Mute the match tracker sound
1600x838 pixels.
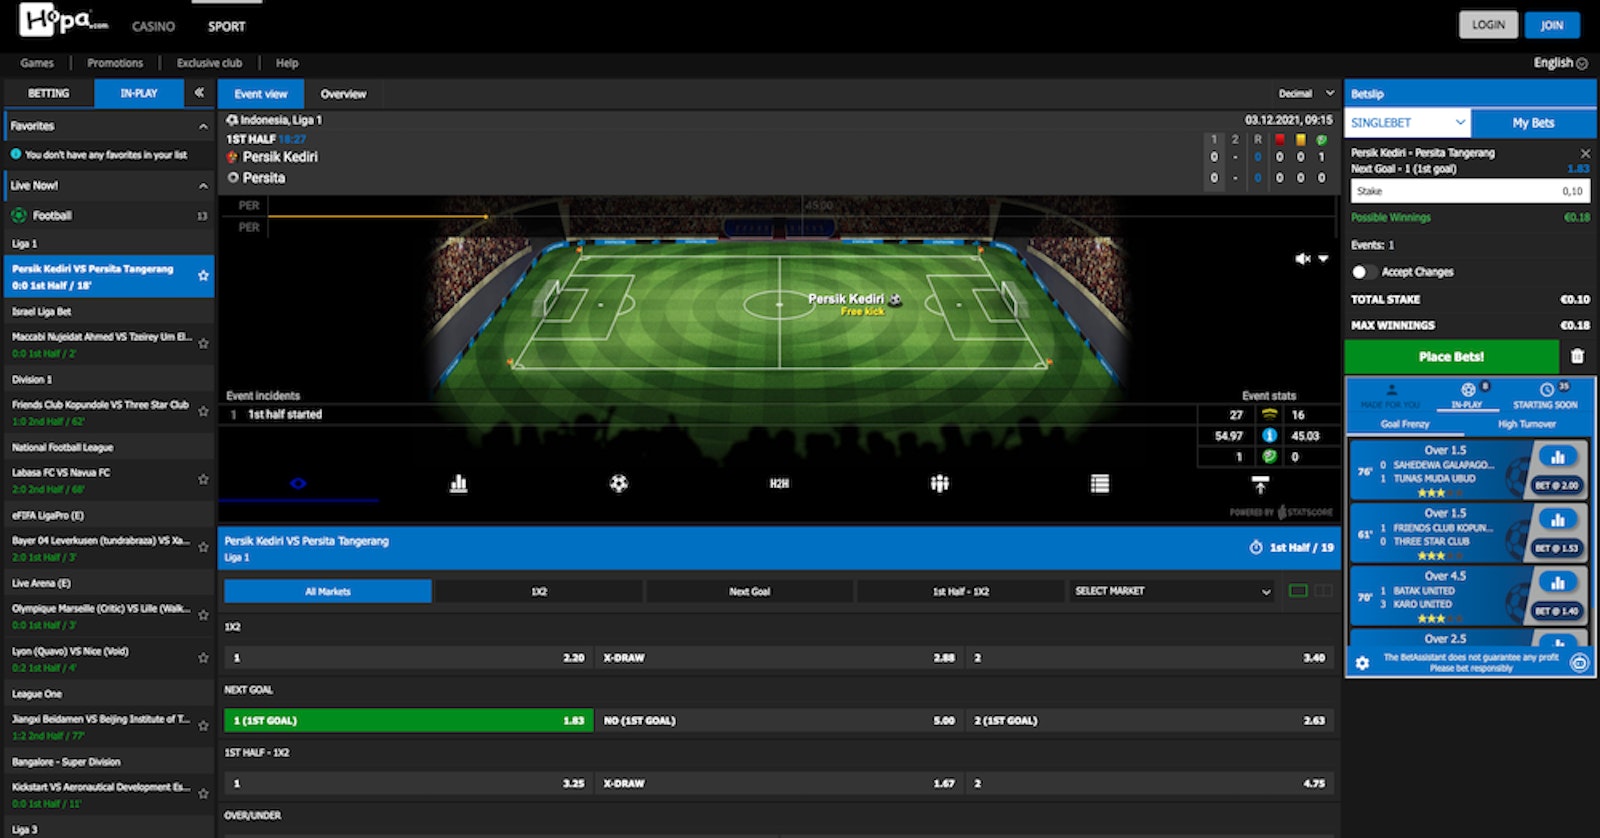1302,259
